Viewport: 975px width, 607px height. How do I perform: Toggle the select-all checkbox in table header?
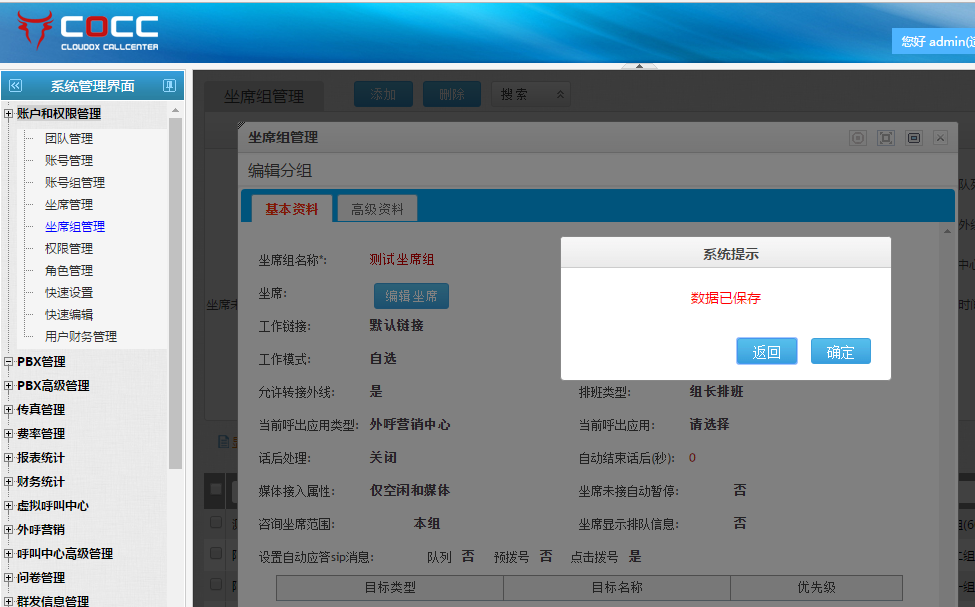[216, 489]
